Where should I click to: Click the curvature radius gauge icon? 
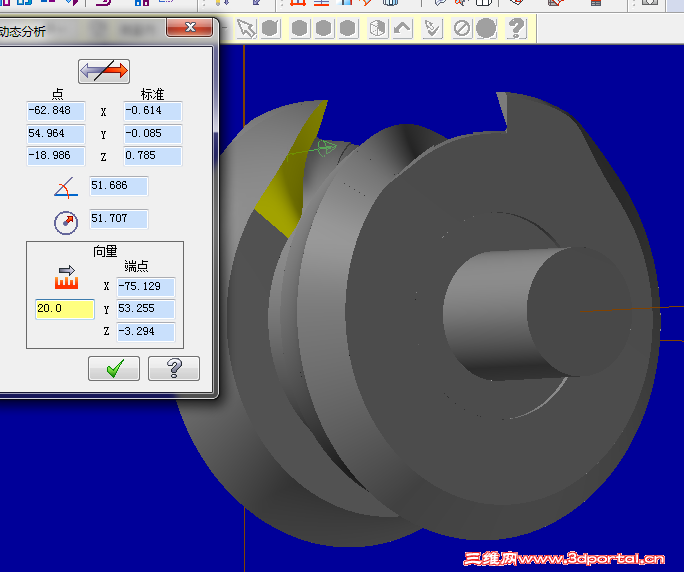coord(66,222)
